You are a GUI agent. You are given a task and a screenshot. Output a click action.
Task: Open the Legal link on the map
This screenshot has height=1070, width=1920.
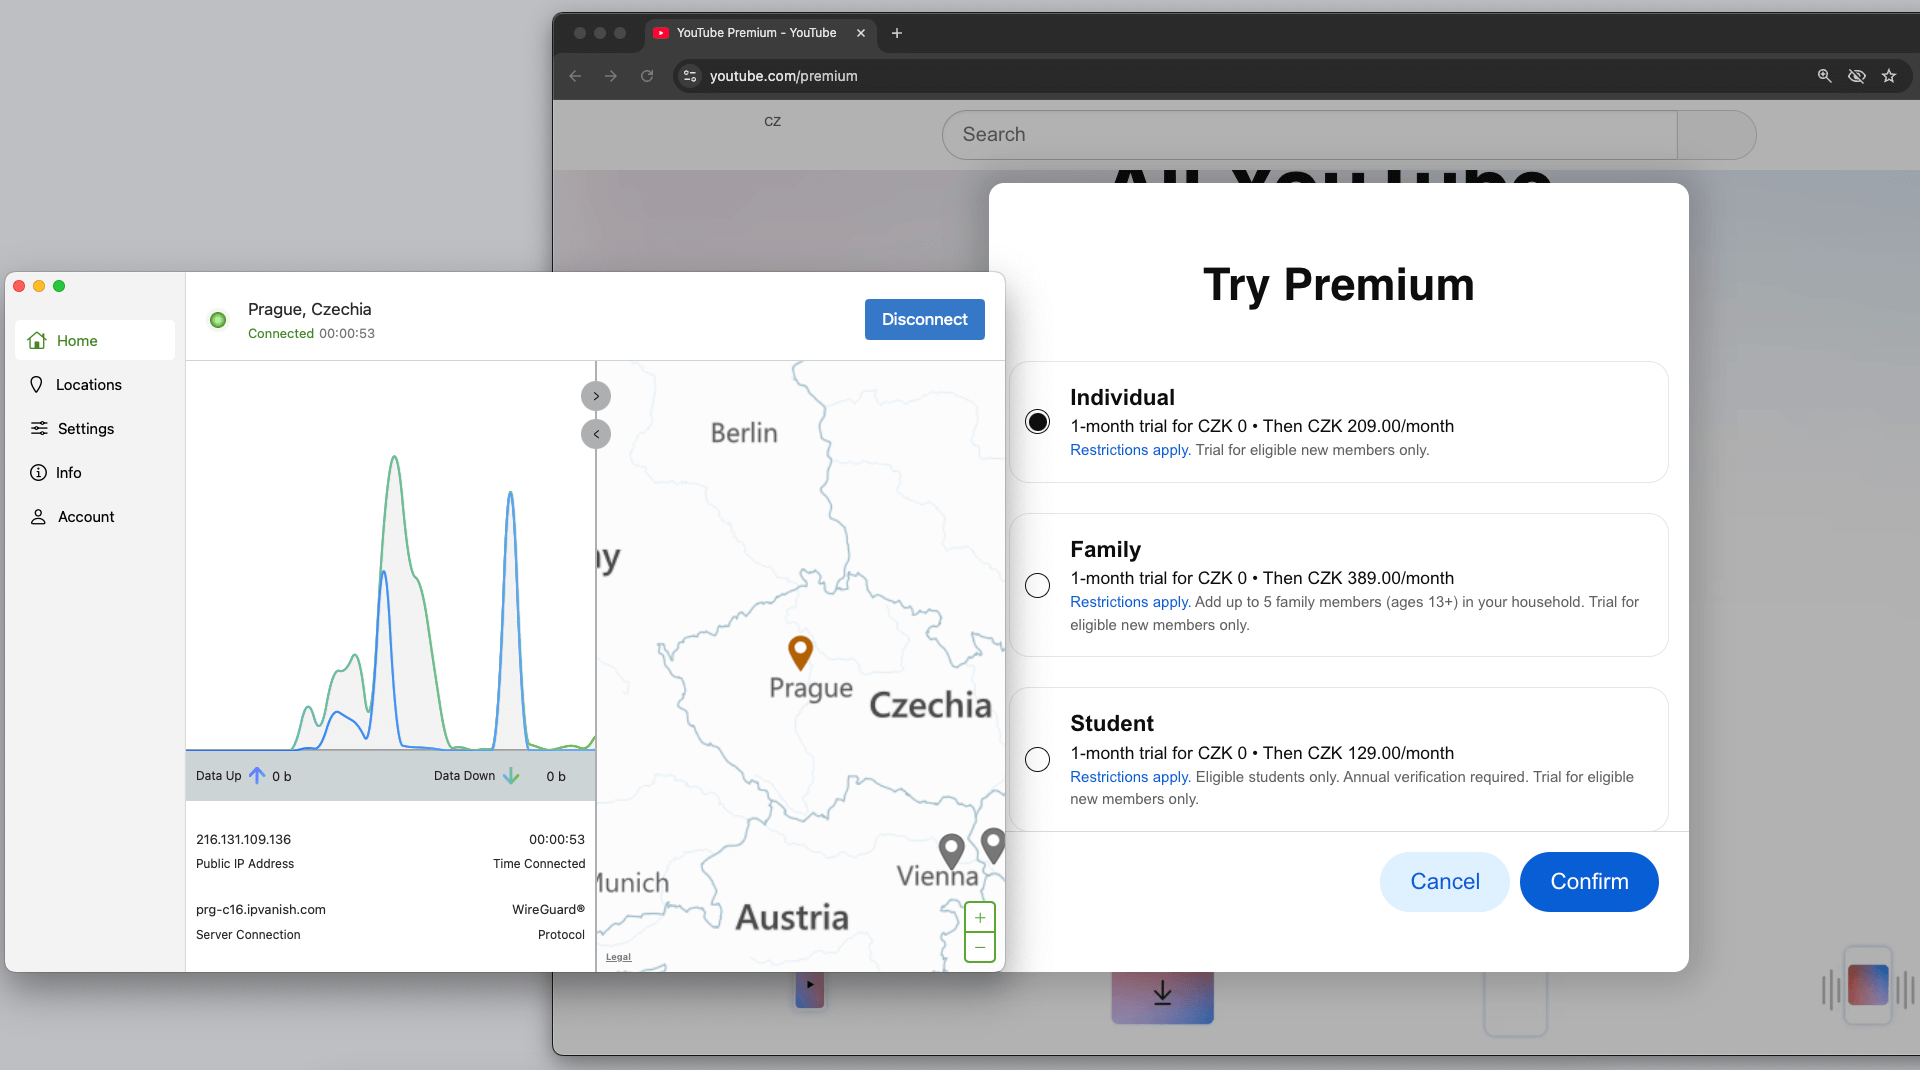coord(618,957)
